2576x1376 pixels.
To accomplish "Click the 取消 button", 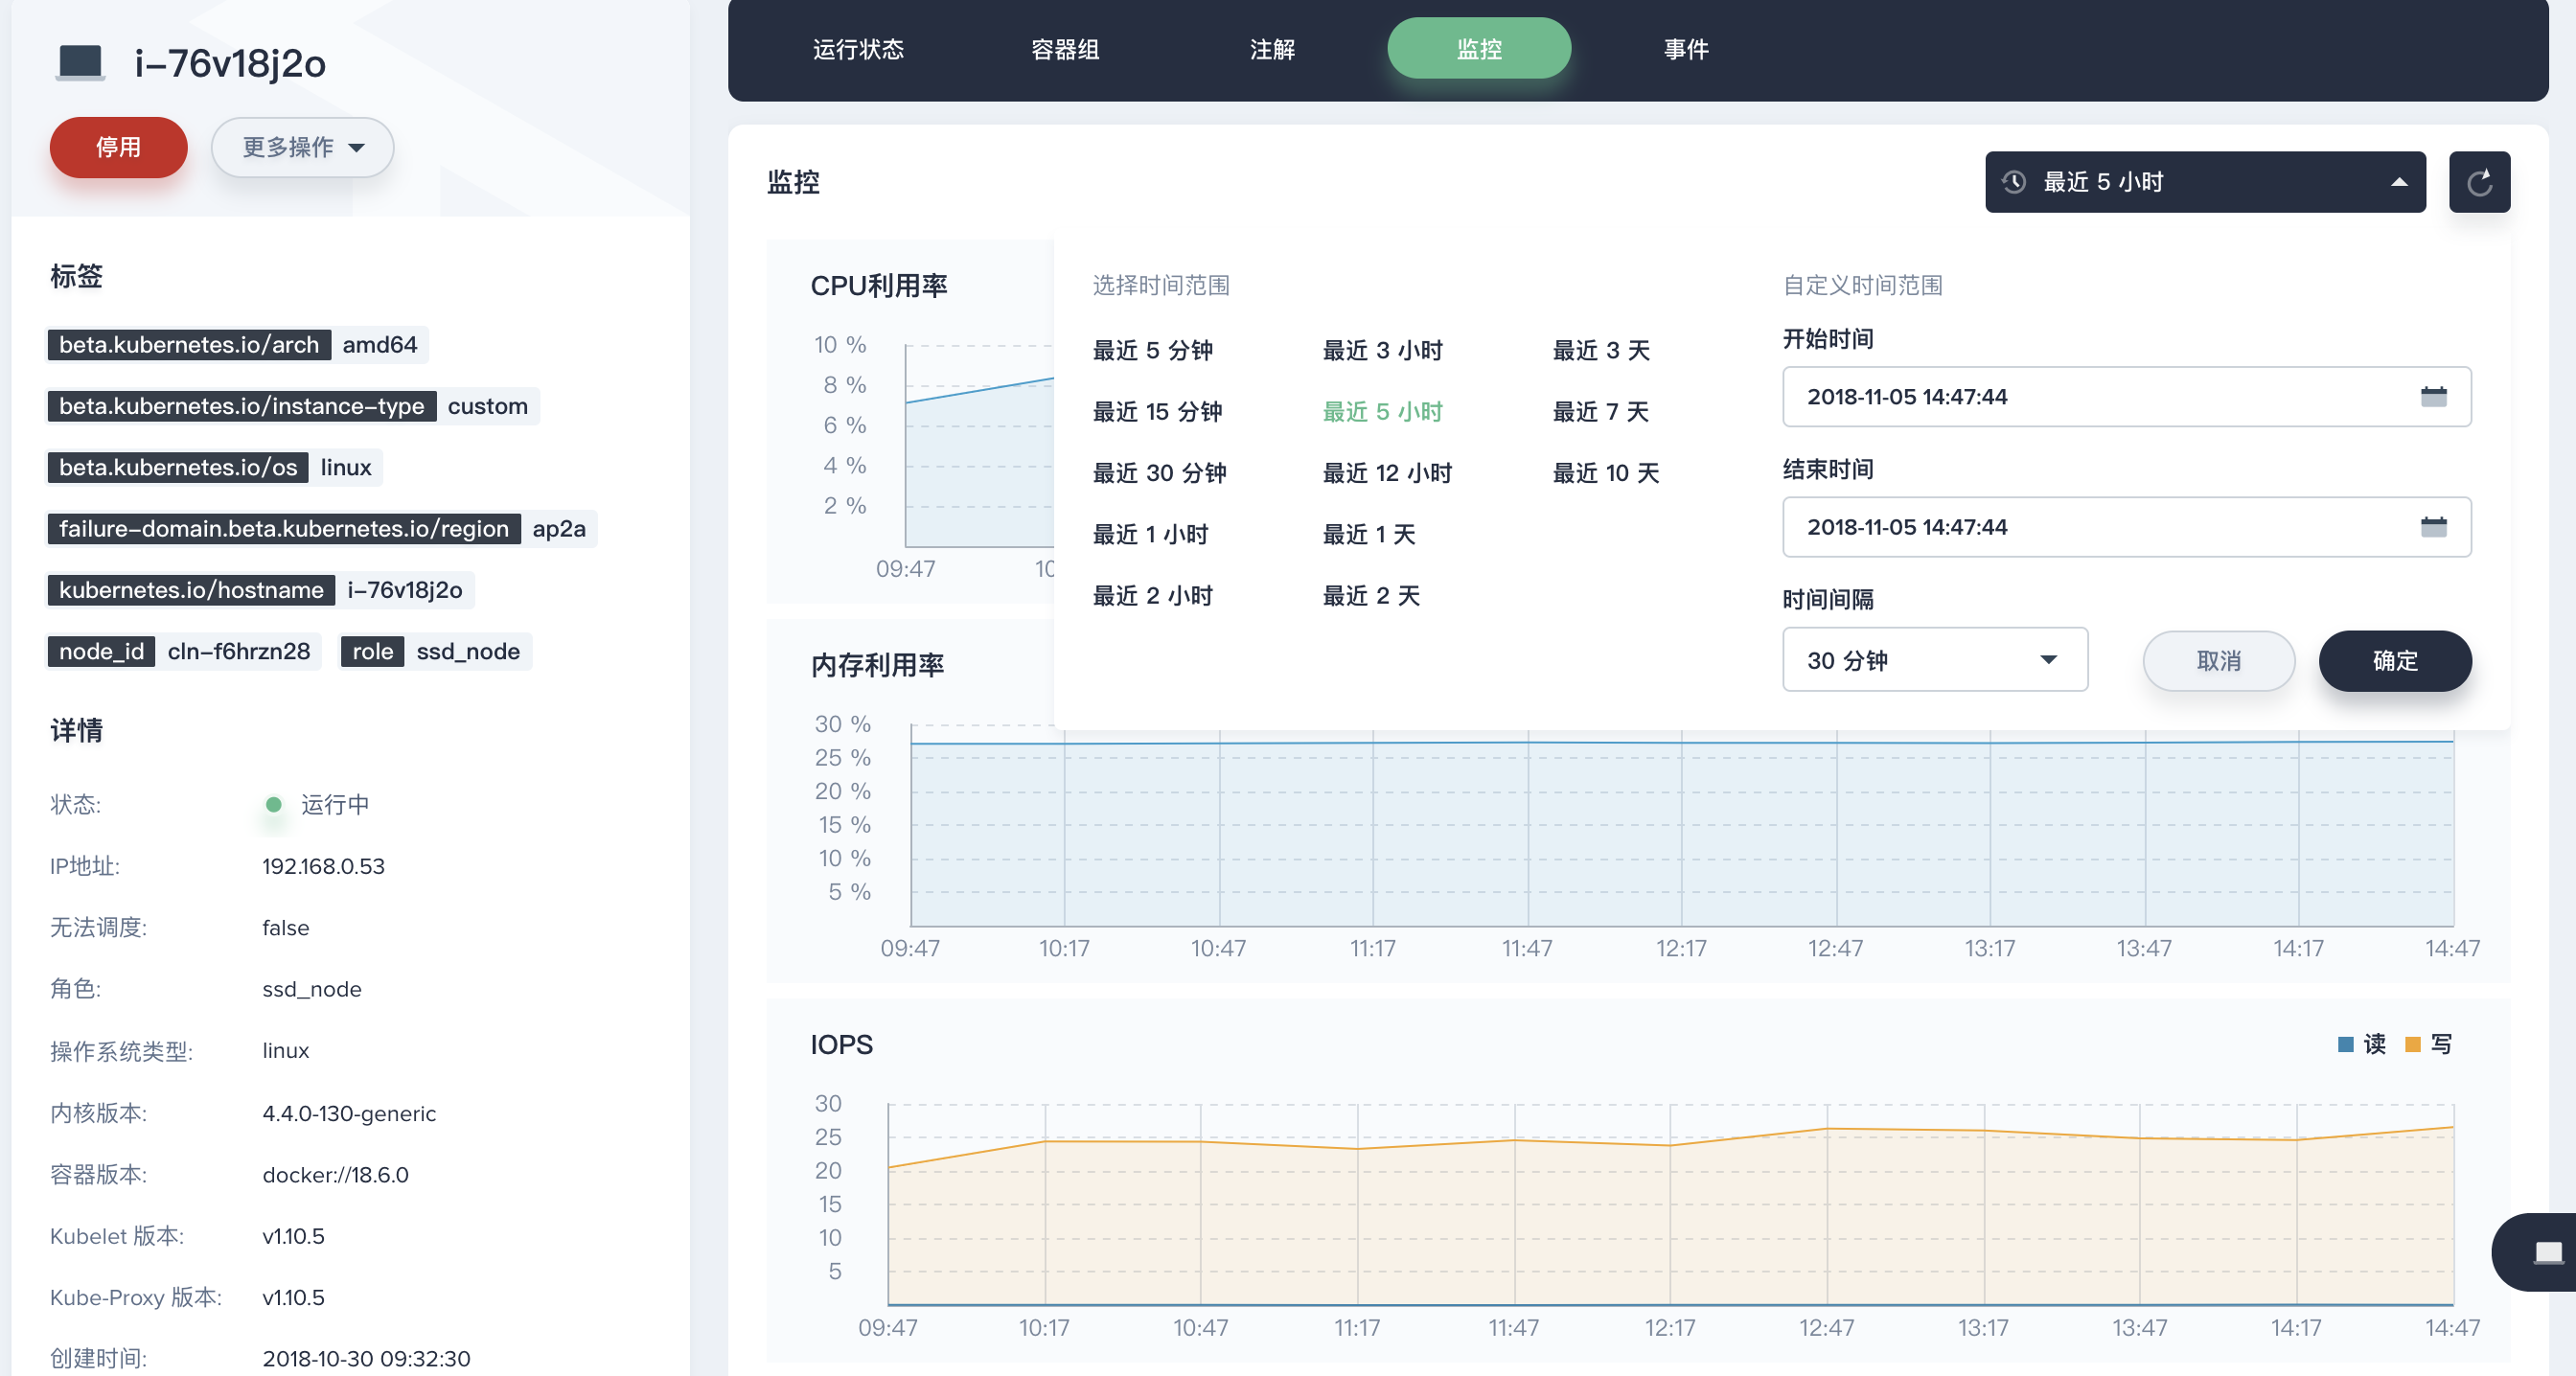I will coord(2218,660).
